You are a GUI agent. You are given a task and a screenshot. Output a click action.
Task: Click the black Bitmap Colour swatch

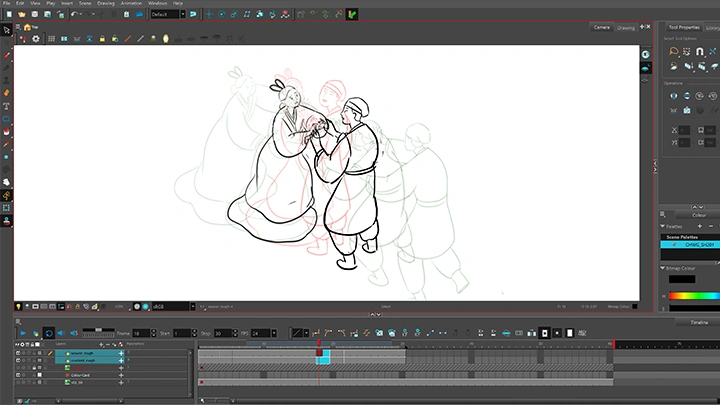pos(681,279)
